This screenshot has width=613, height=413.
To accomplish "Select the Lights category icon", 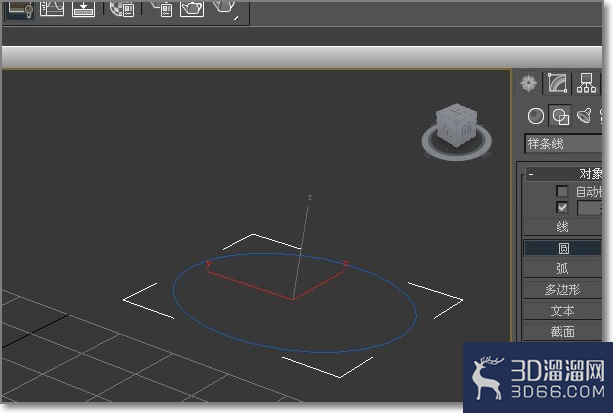I will (x=584, y=116).
